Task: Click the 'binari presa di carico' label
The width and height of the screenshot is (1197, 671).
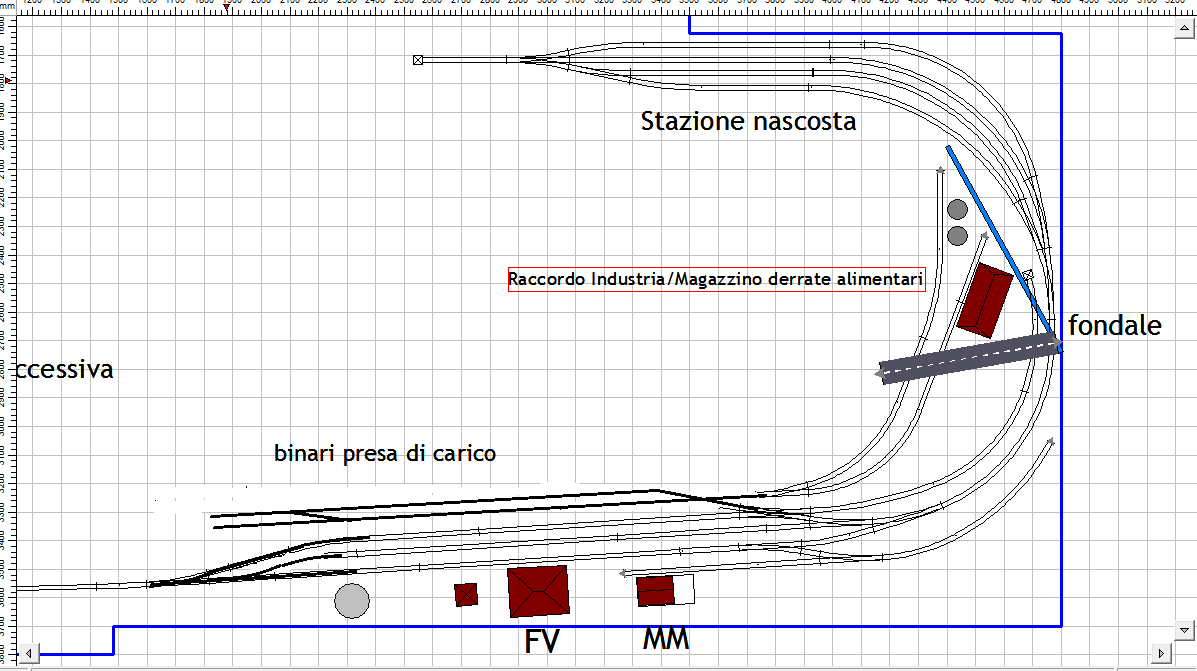Action: click(385, 454)
